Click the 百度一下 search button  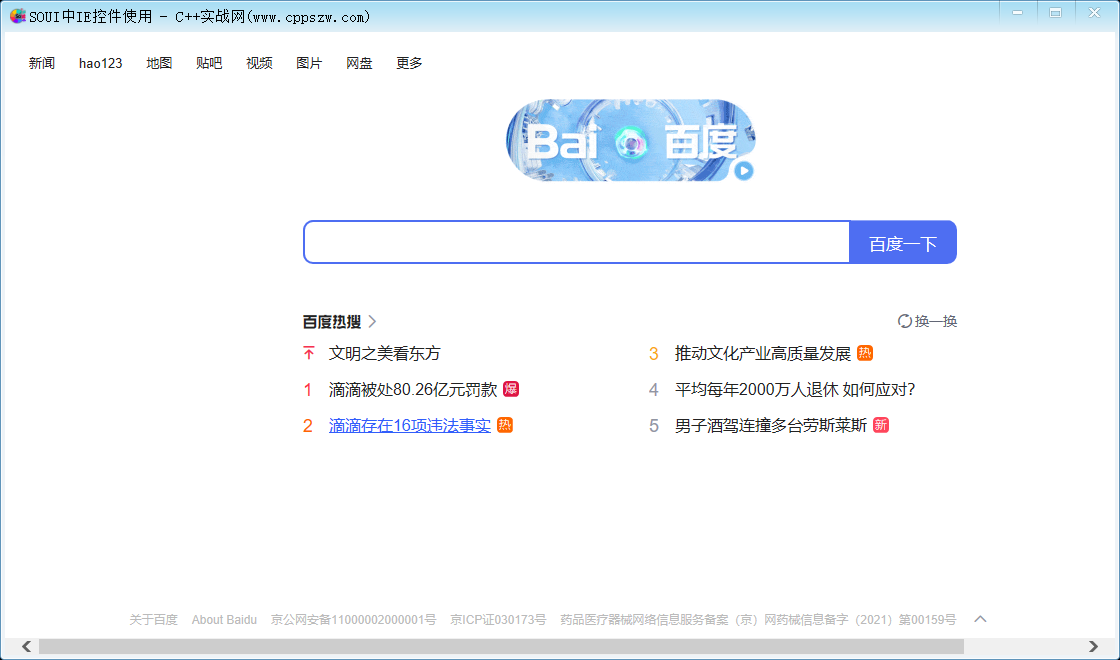coord(903,242)
